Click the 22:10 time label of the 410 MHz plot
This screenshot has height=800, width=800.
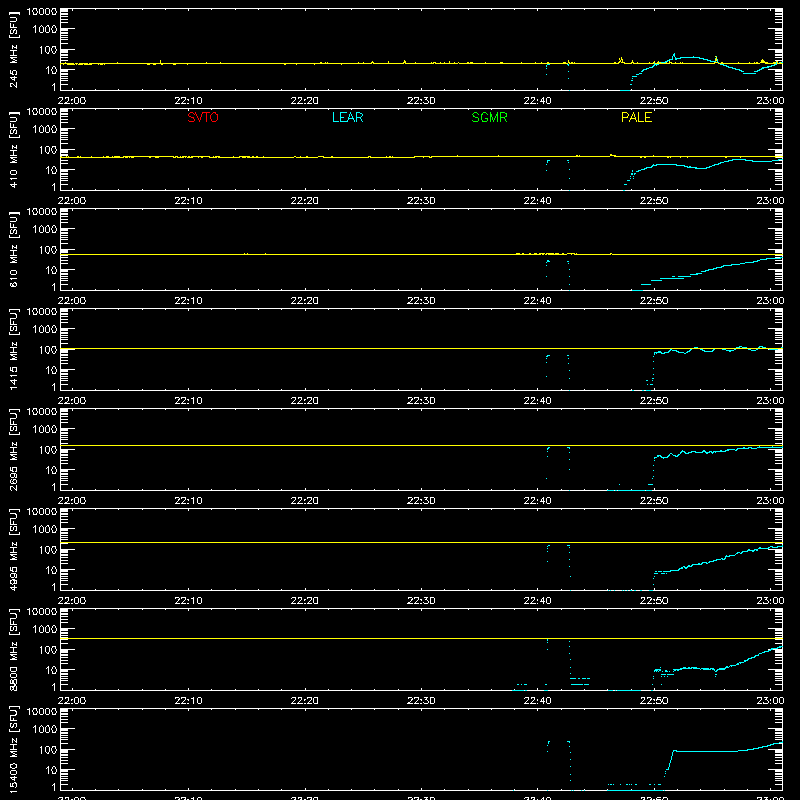pos(188,201)
